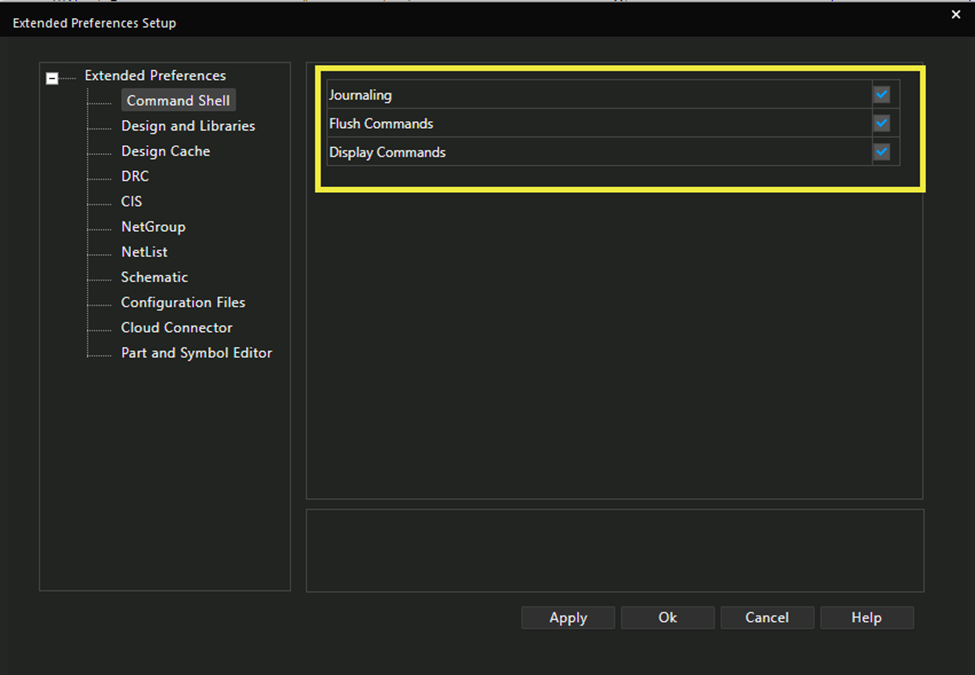The image size is (975, 675).
Task: Collapse the Extended Preferences tree node
Action: click(x=50, y=76)
